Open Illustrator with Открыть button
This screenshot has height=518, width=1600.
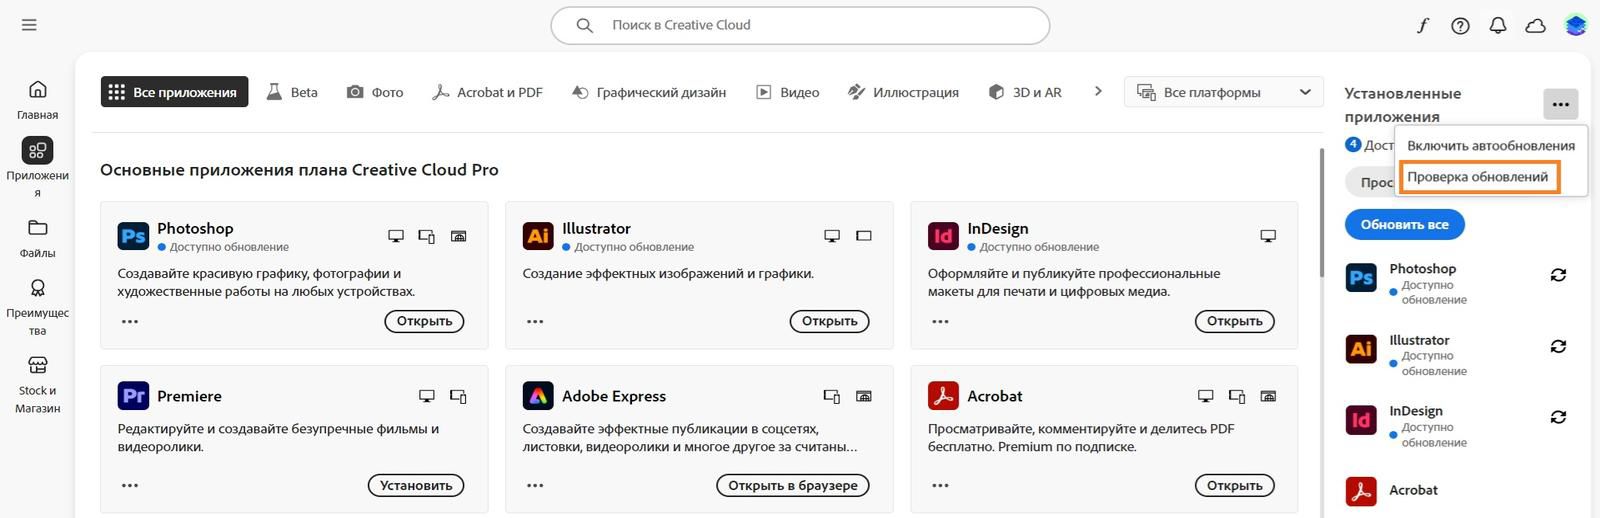829,321
